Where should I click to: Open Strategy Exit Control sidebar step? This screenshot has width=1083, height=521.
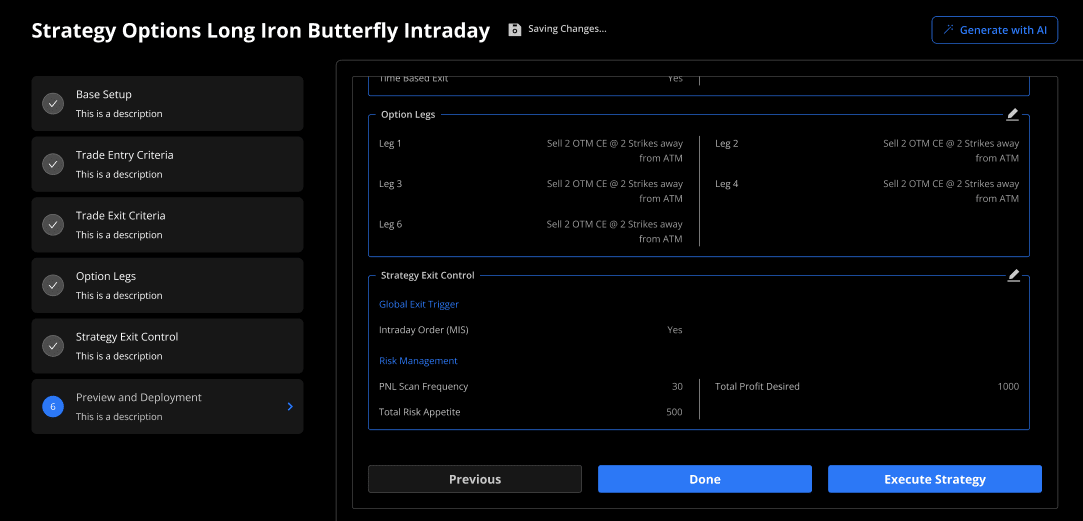[167, 346]
